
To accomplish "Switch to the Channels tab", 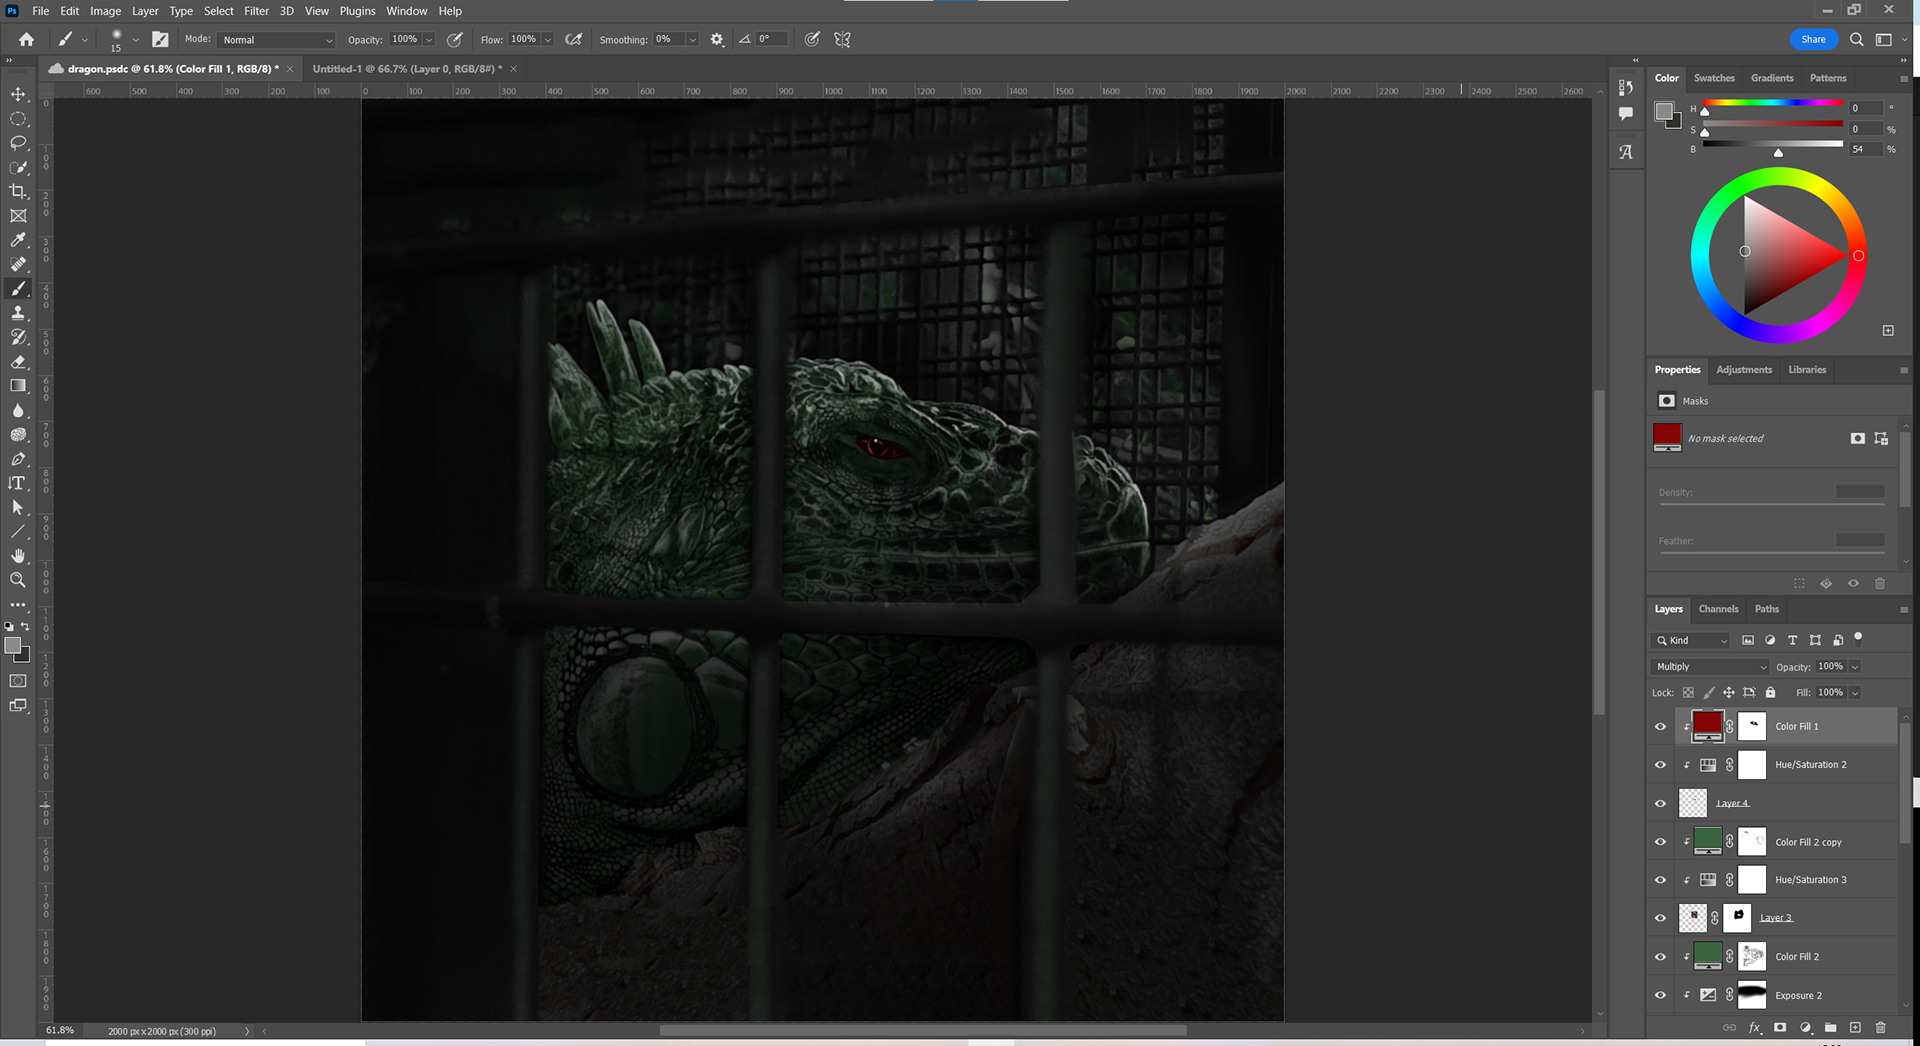I will coord(1718,609).
